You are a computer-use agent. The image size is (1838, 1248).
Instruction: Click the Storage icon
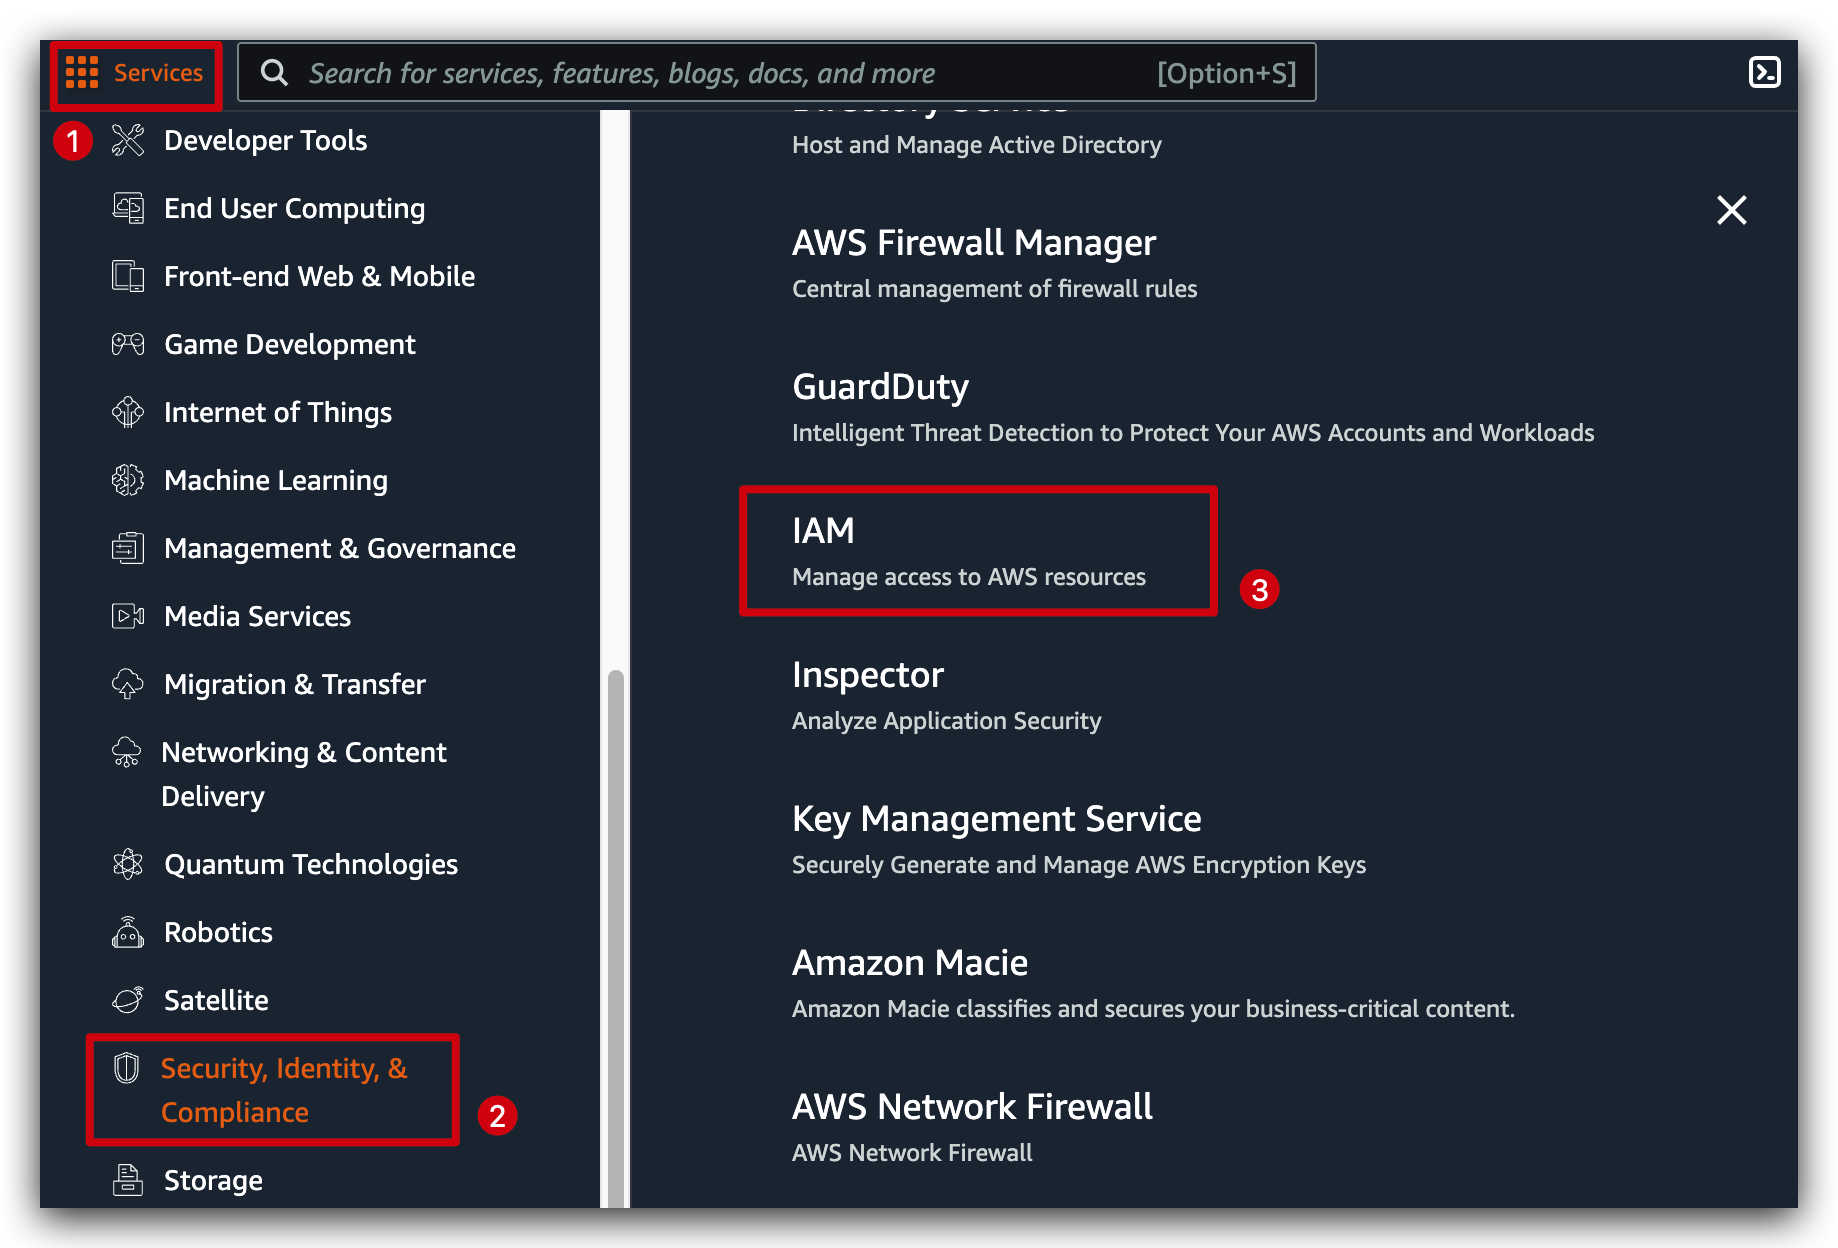point(128,1180)
